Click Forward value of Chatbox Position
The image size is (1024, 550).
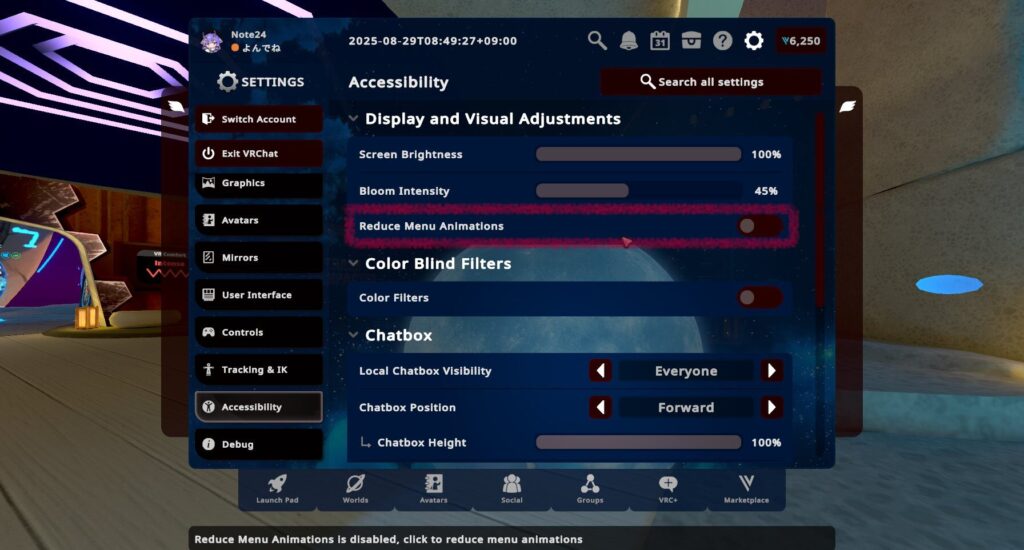(686, 408)
